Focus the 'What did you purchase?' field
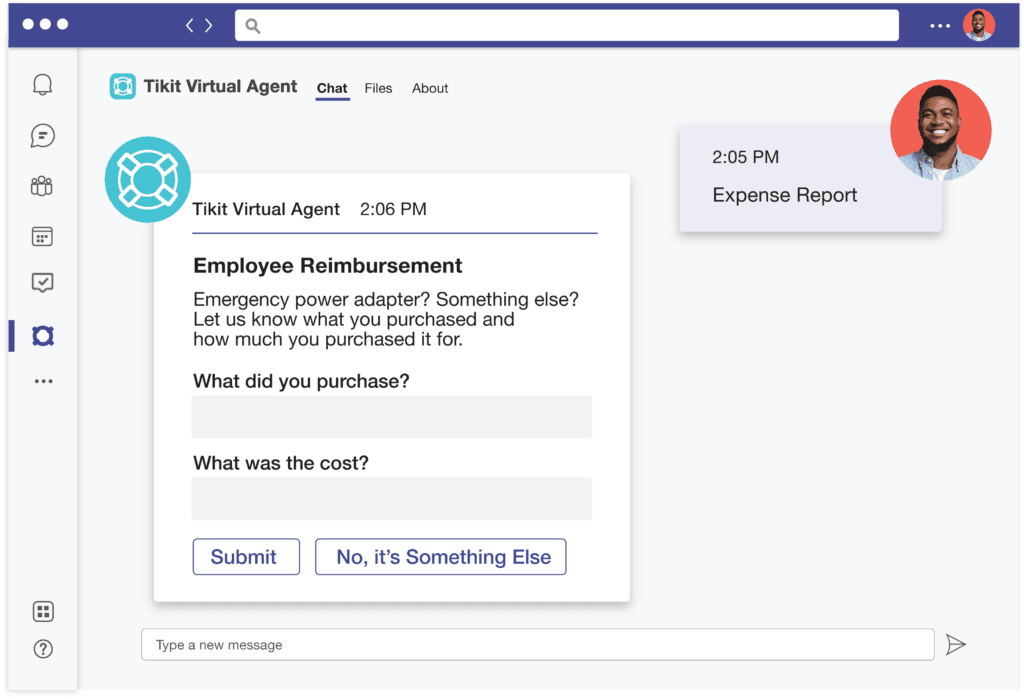The width and height of the screenshot is (1024, 699). (x=392, y=417)
